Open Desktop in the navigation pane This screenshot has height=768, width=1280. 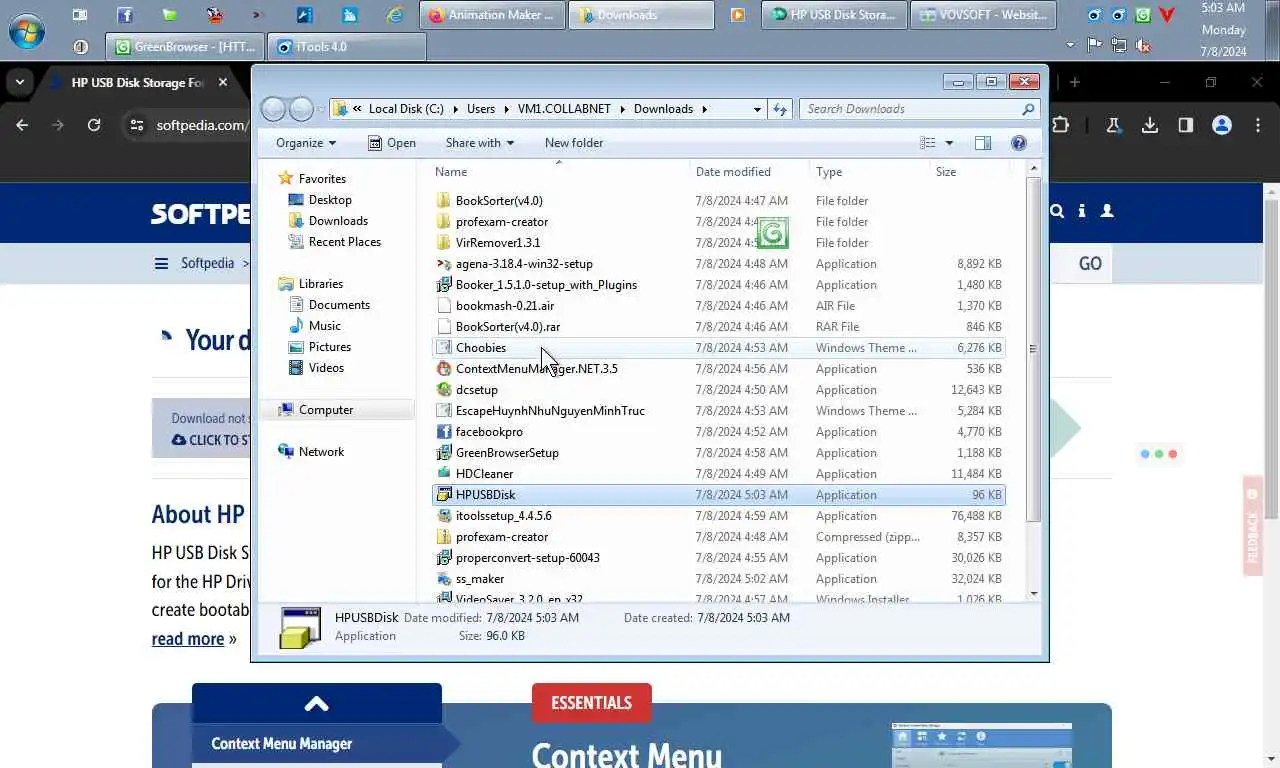330,199
